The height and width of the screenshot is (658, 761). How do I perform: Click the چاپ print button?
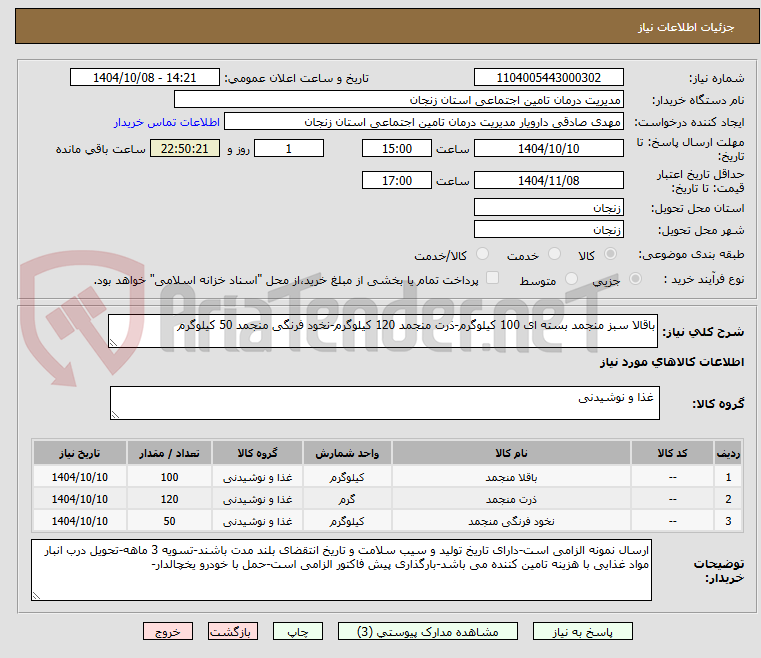tap(298, 632)
